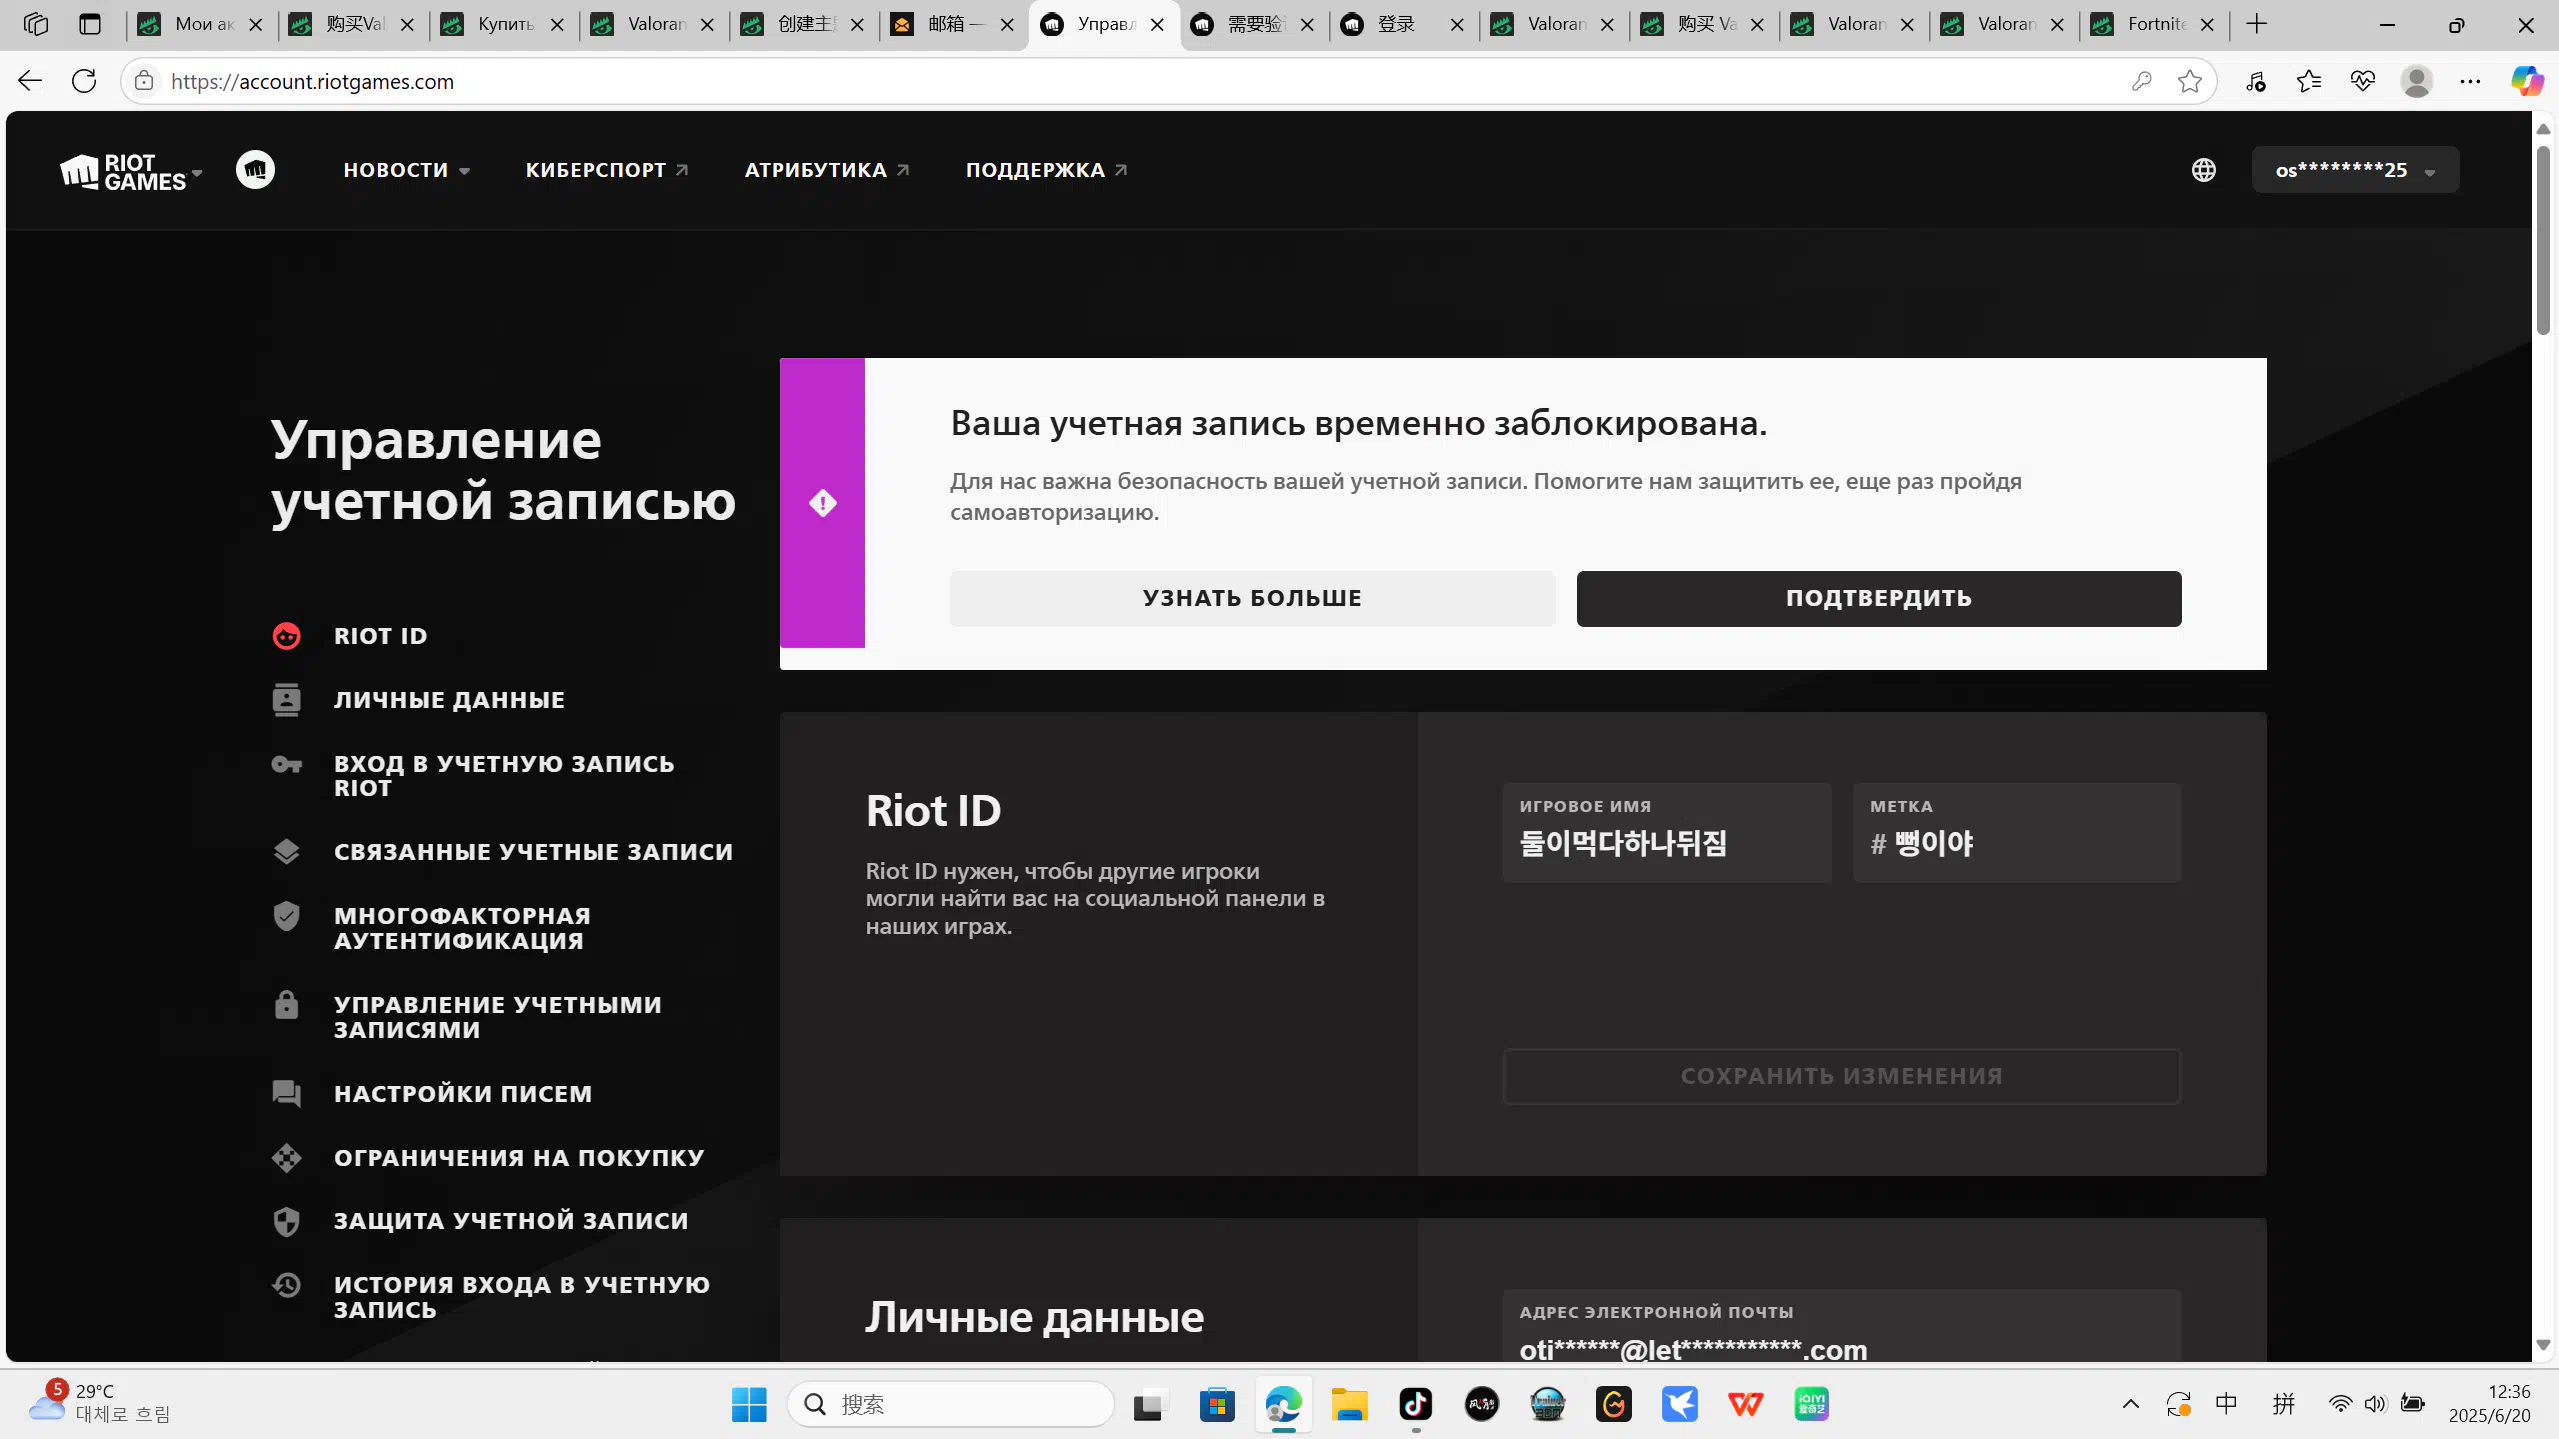Add page to favorites star icon

(2190, 81)
